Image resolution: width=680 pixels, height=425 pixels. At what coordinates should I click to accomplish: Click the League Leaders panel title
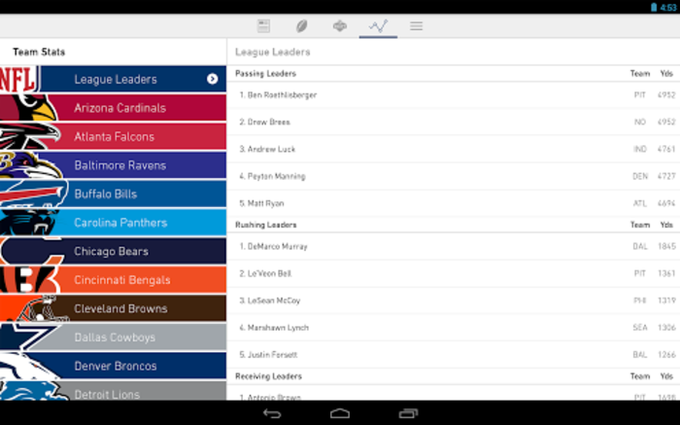click(x=273, y=52)
